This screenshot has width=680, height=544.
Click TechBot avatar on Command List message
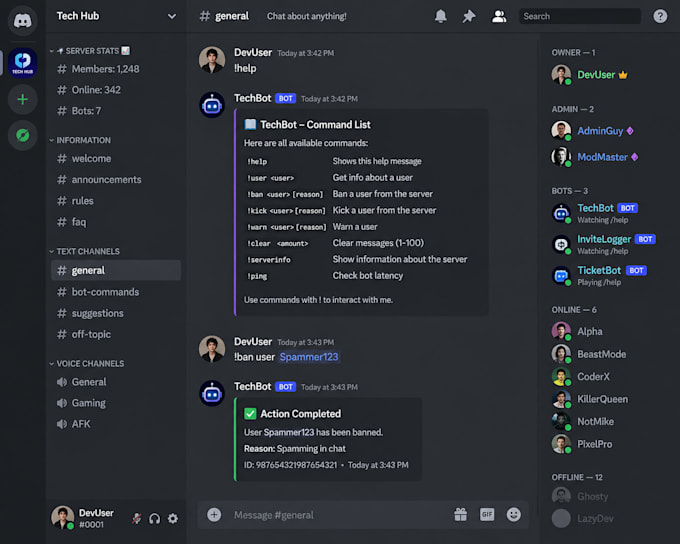click(x=212, y=105)
